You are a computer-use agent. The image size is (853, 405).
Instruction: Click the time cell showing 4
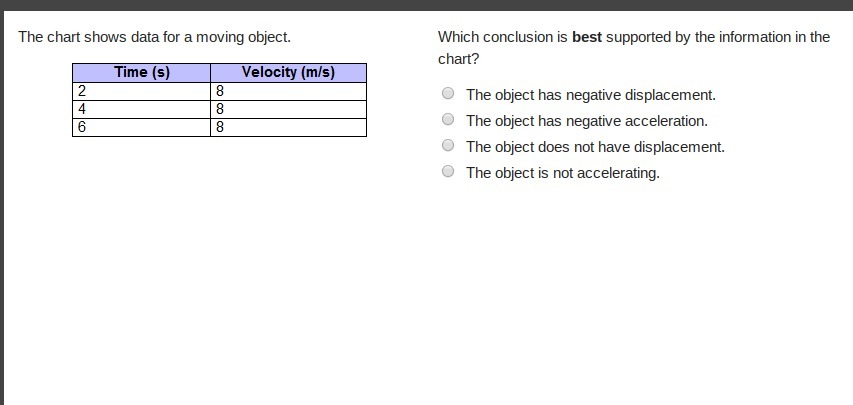(x=141, y=109)
